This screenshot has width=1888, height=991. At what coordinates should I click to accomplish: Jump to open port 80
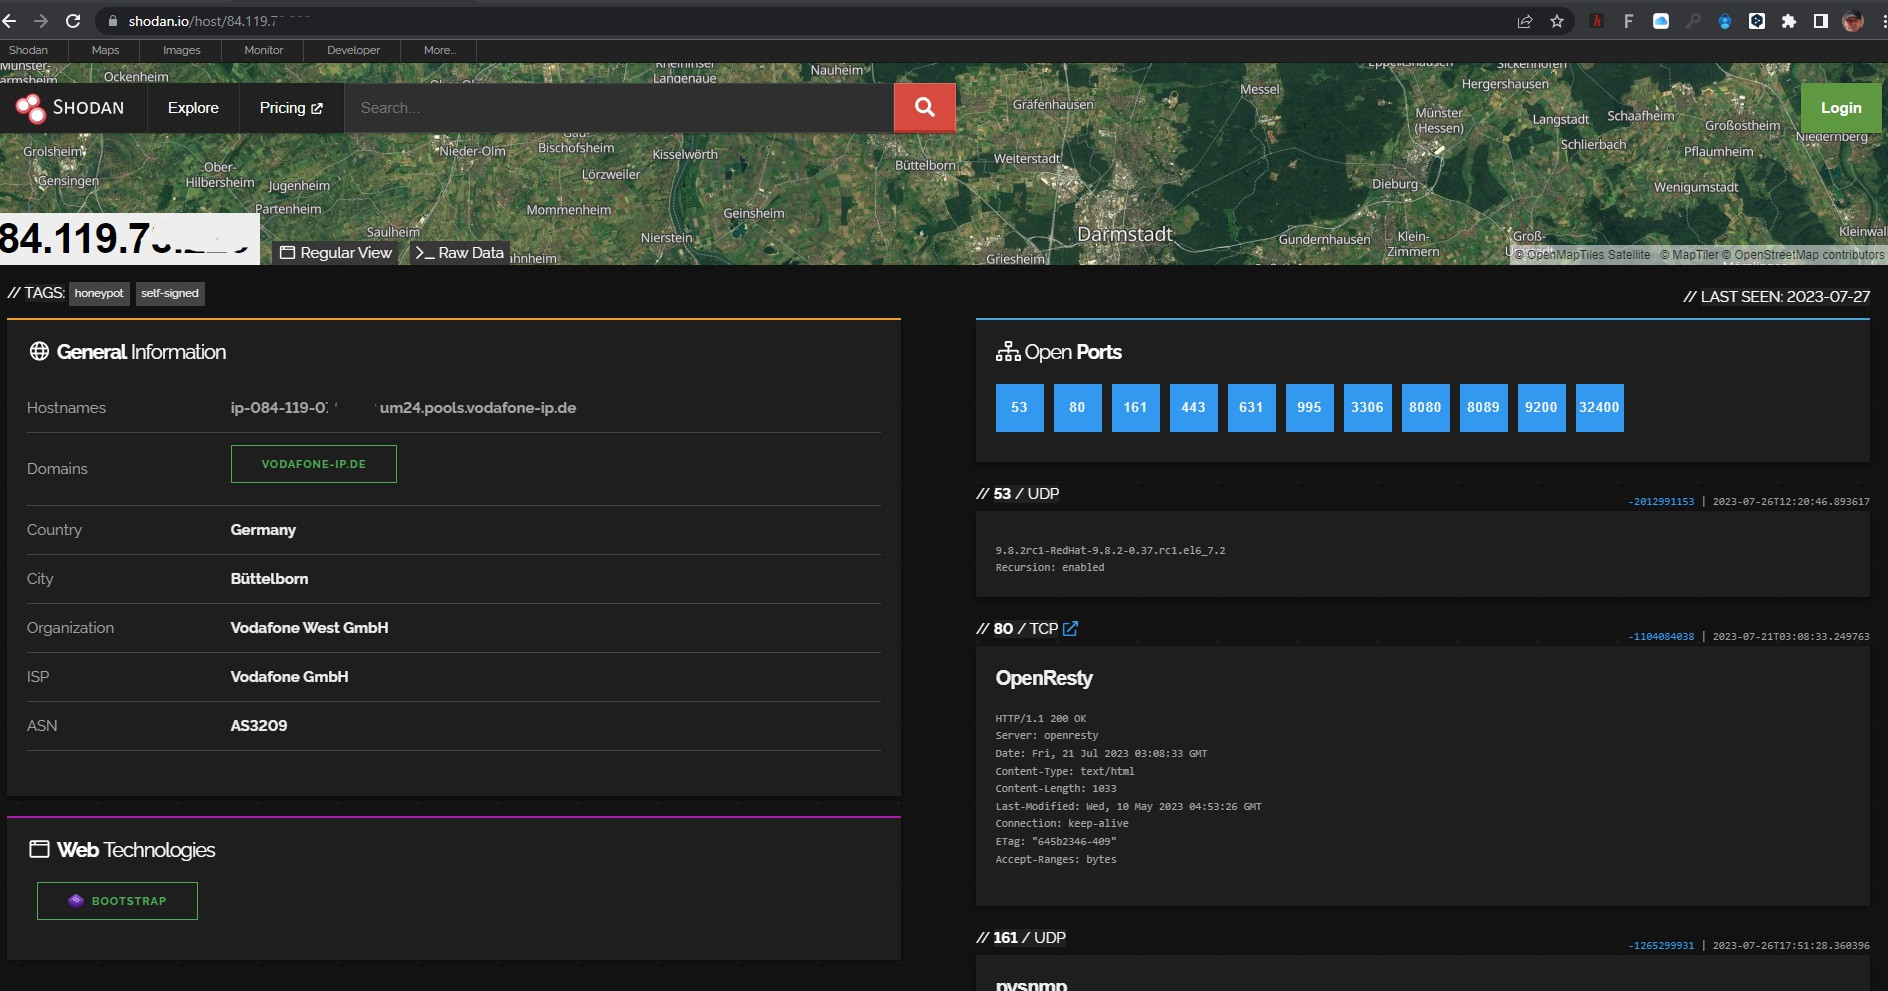click(x=1077, y=407)
